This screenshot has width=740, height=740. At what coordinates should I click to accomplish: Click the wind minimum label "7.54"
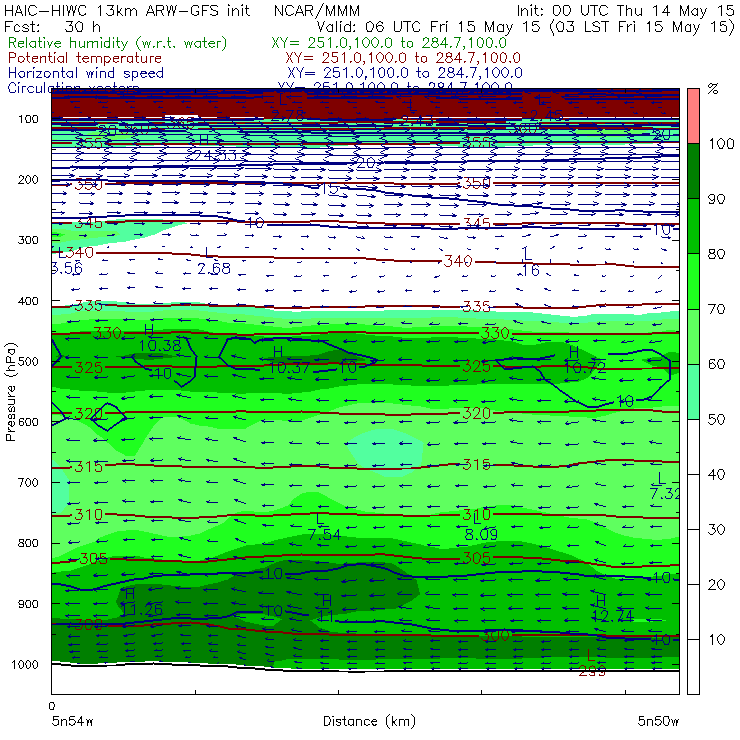(324, 535)
